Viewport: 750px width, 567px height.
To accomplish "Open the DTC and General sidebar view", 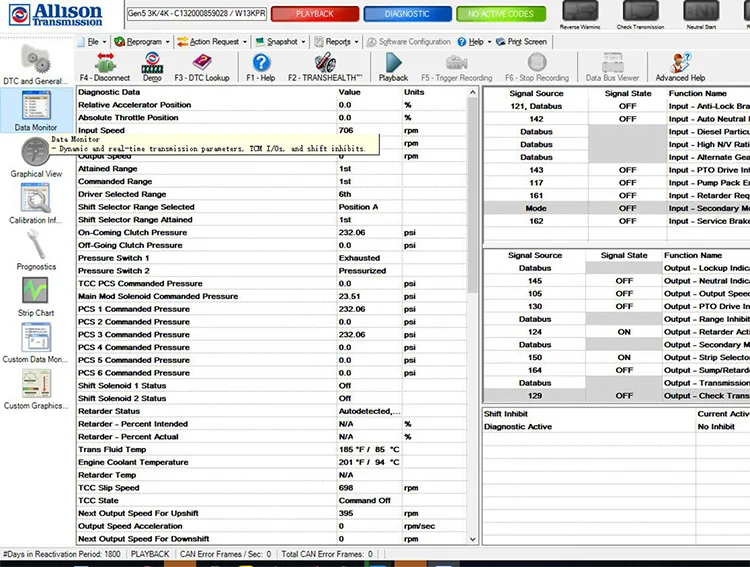I will [35, 63].
